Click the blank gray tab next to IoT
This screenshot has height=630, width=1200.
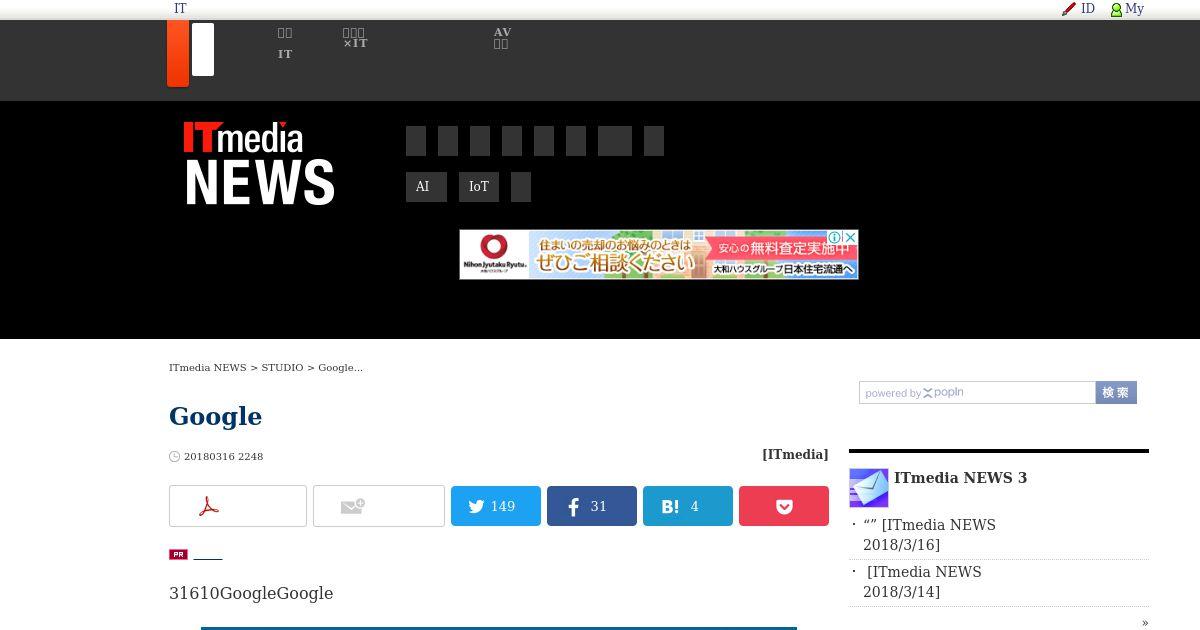(x=521, y=187)
